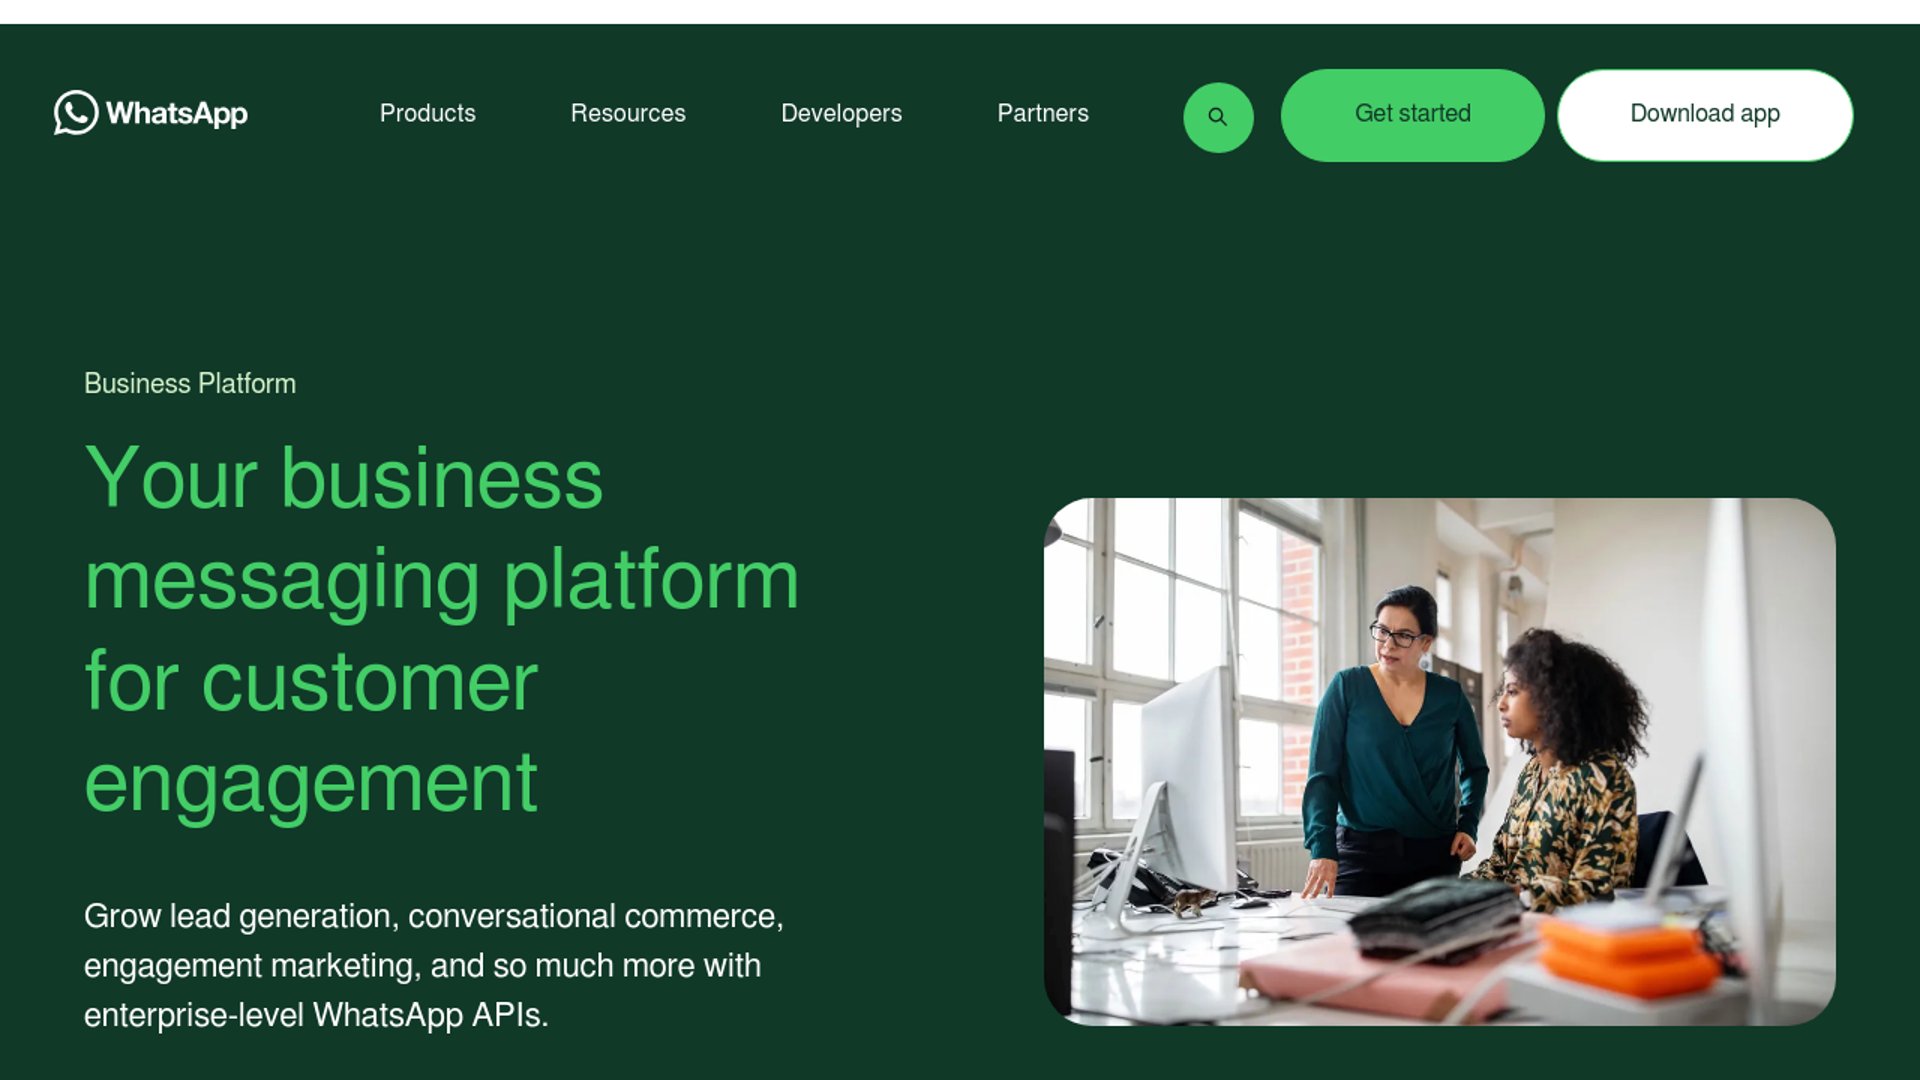Click the "Your business" headline line

[x=344, y=478]
